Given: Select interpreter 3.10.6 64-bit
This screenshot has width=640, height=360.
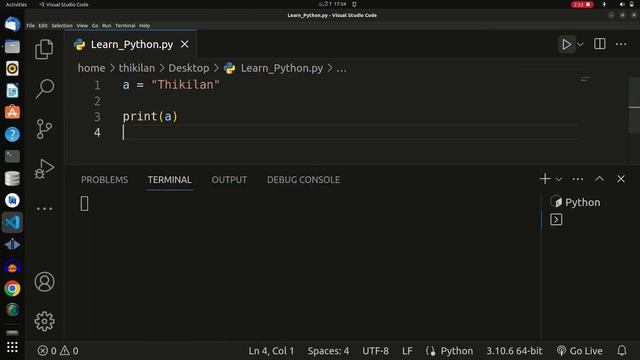Looking at the screenshot, I should click(x=514, y=351).
